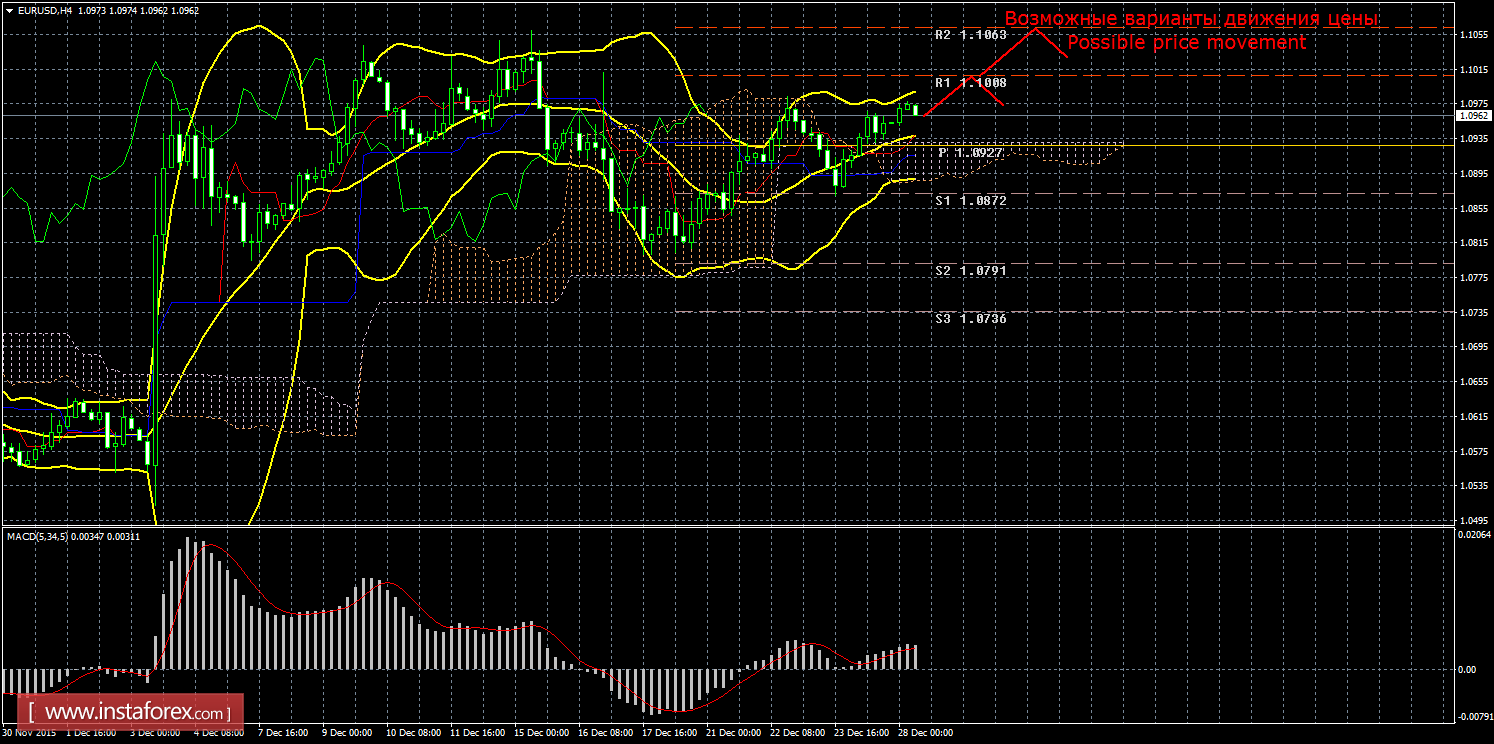
Task: Click the Russian red annotation text line
Action: click(x=1190, y=19)
